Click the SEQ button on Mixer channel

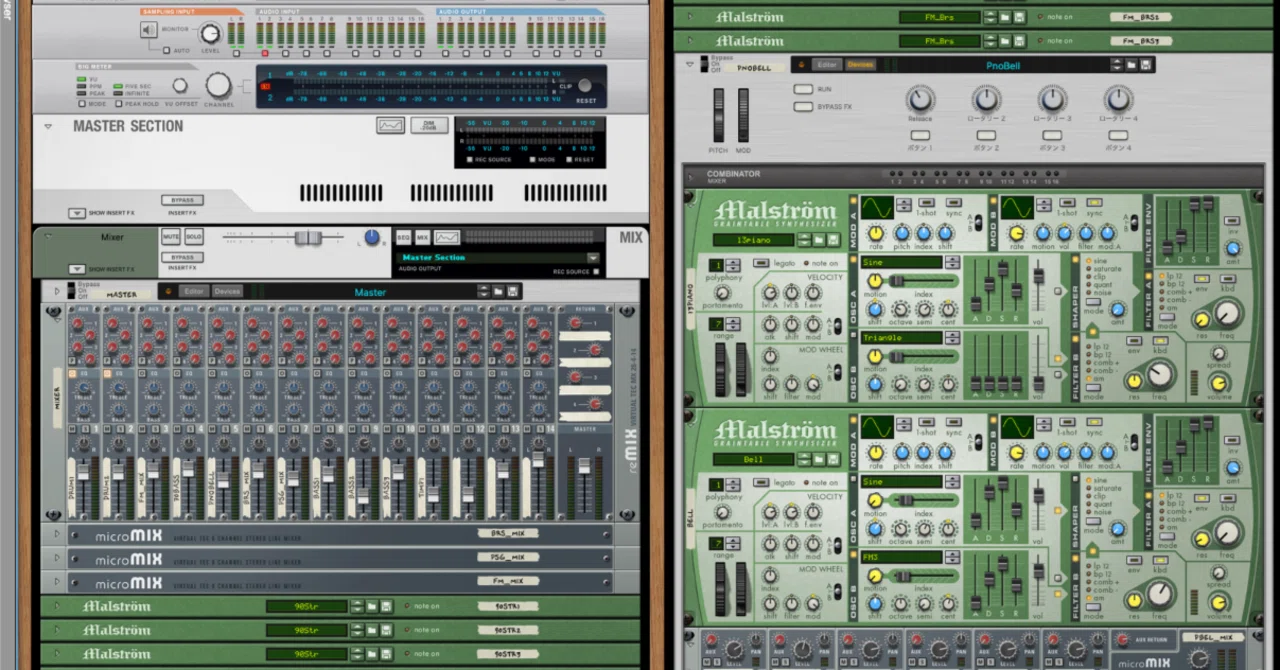point(403,237)
